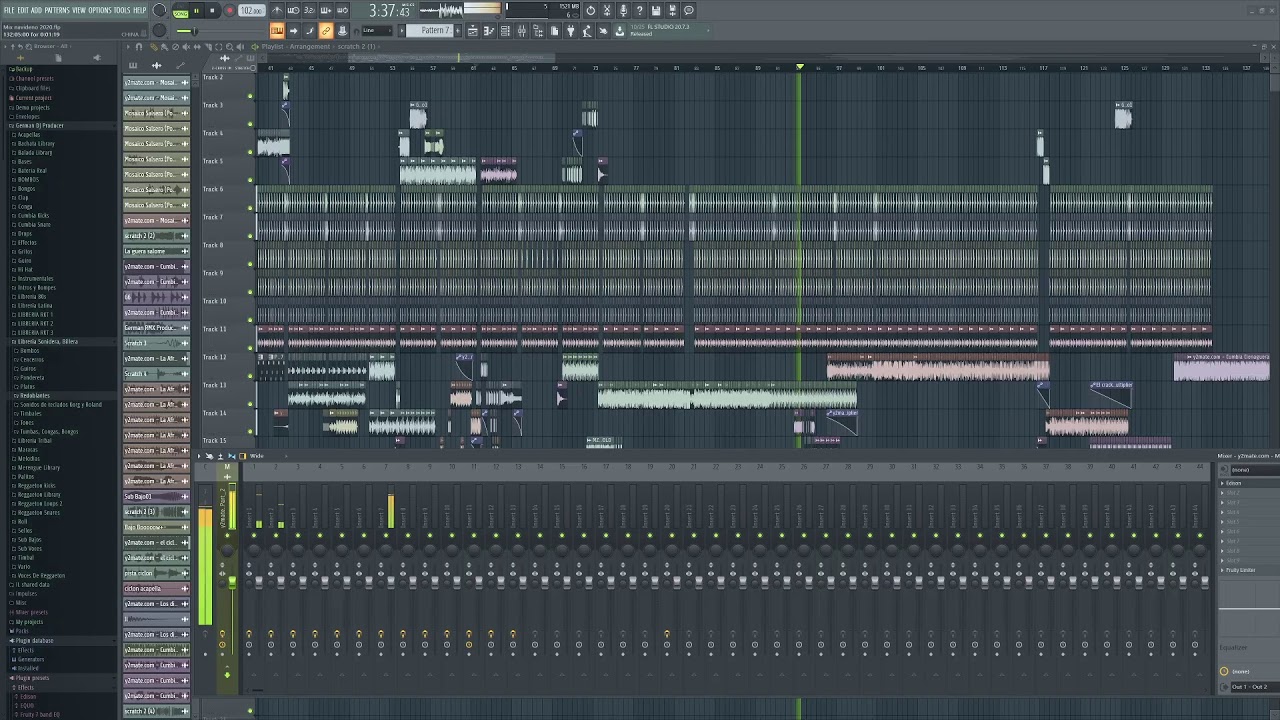Click the question mark help icon
1280x720 pixels.
[x=640, y=10]
